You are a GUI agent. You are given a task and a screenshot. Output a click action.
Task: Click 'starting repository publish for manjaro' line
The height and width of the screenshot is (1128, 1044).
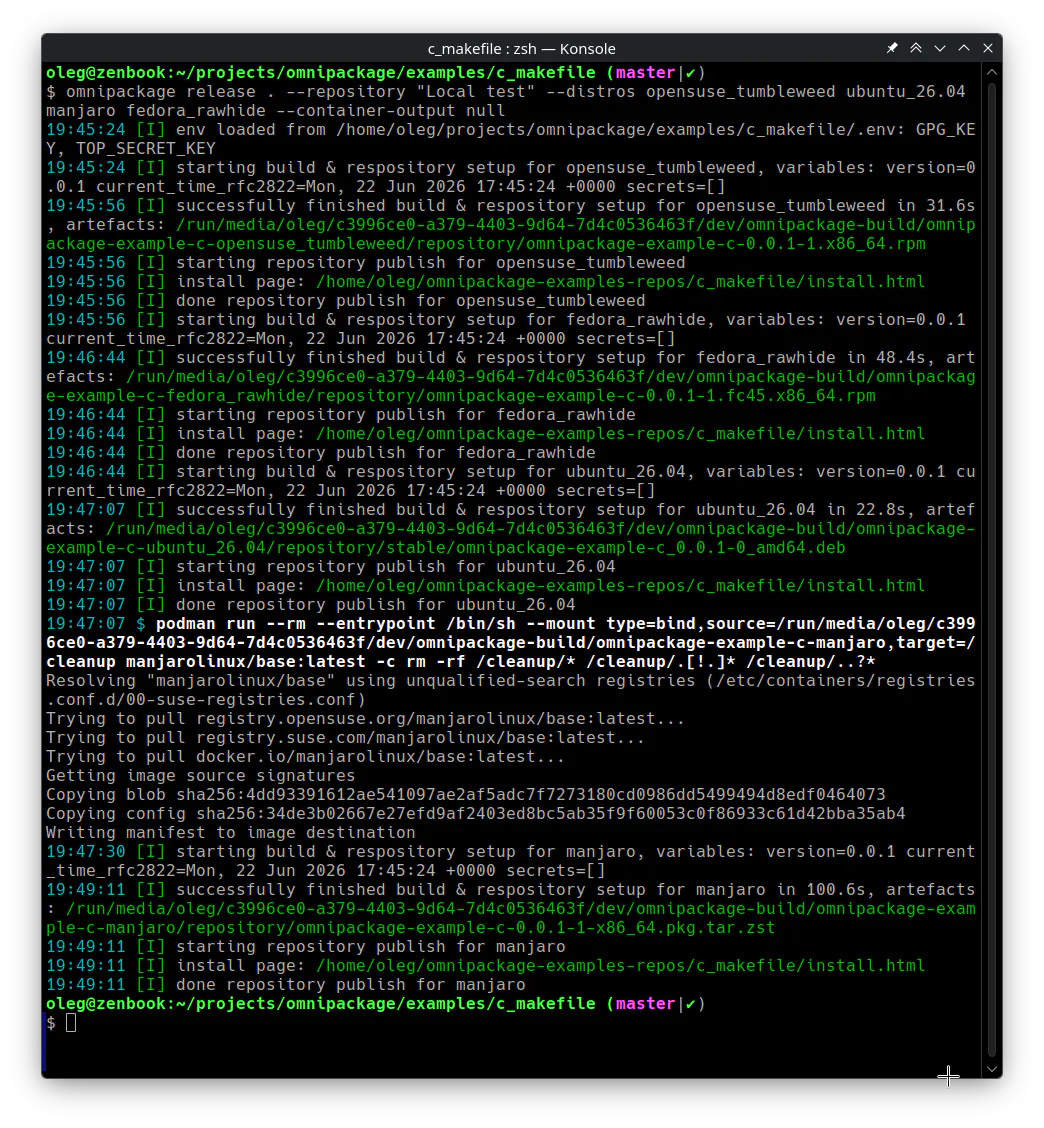(306, 947)
